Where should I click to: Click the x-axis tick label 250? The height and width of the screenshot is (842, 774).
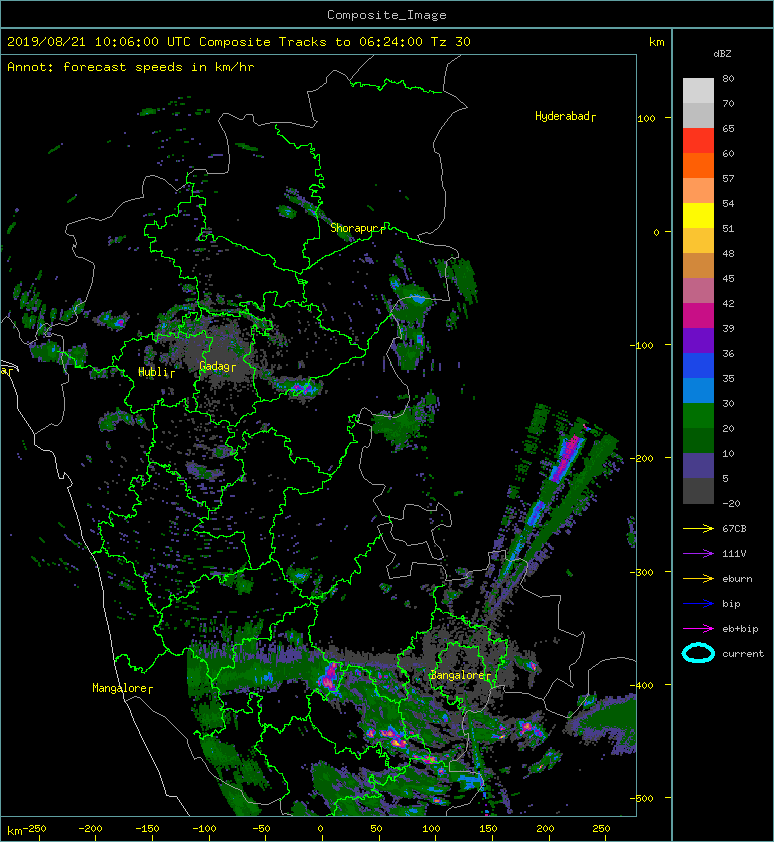click(601, 829)
